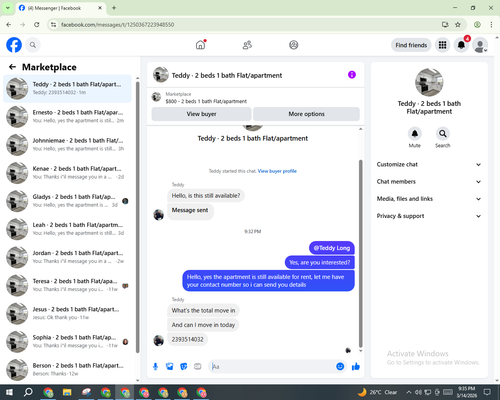Focus the Aa message input field

coord(272,367)
